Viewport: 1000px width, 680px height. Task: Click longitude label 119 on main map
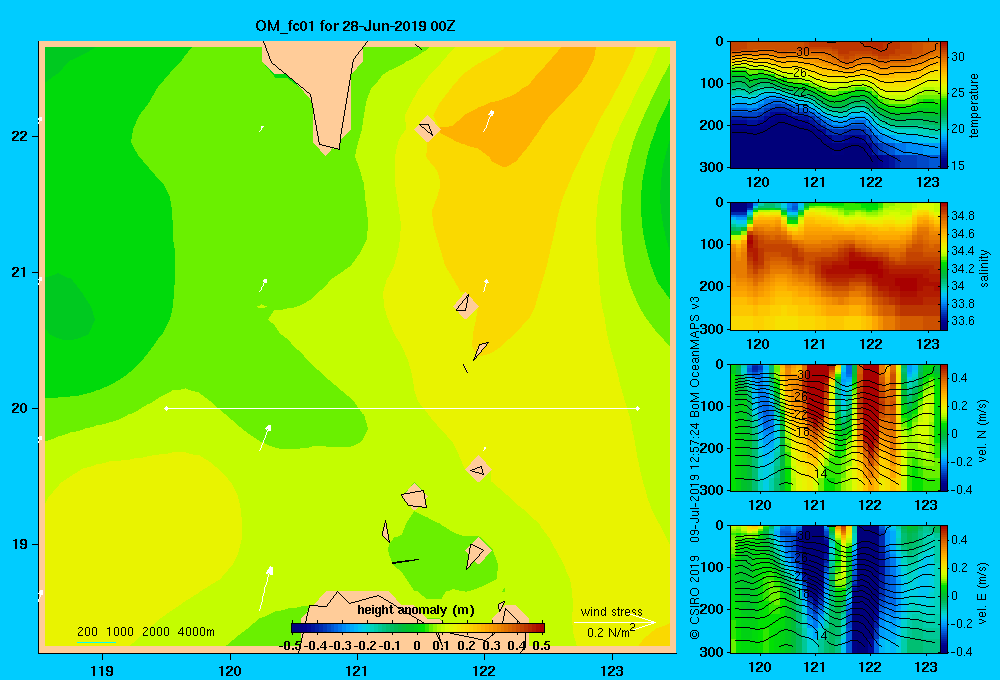(103, 671)
